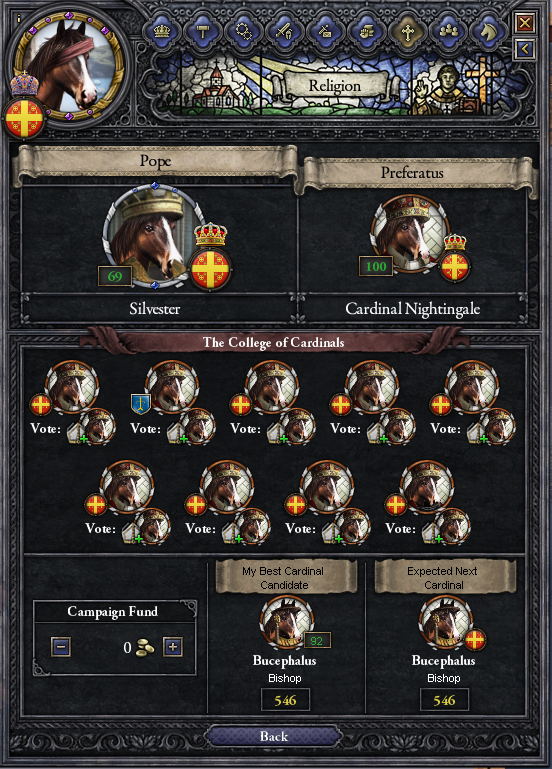Open the three-people council tab icon

pos(449,31)
